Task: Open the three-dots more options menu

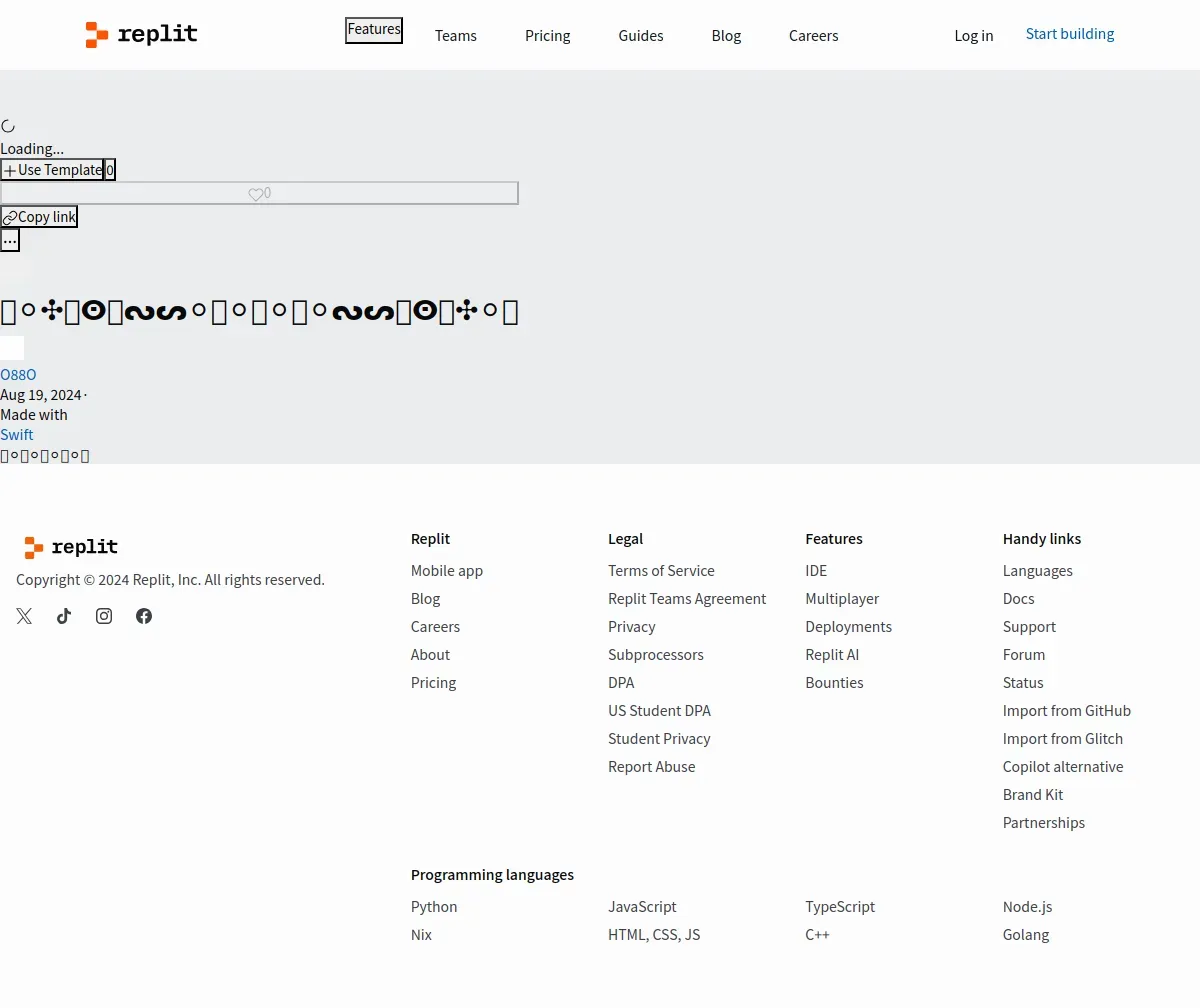Action: (10, 240)
